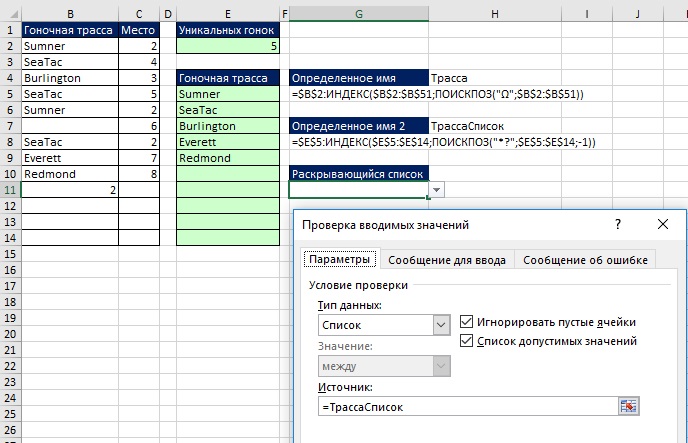This screenshot has width=688, height=443.
Task: Toggle Список допустимых значений checkbox
Action: (x=468, y=342)
